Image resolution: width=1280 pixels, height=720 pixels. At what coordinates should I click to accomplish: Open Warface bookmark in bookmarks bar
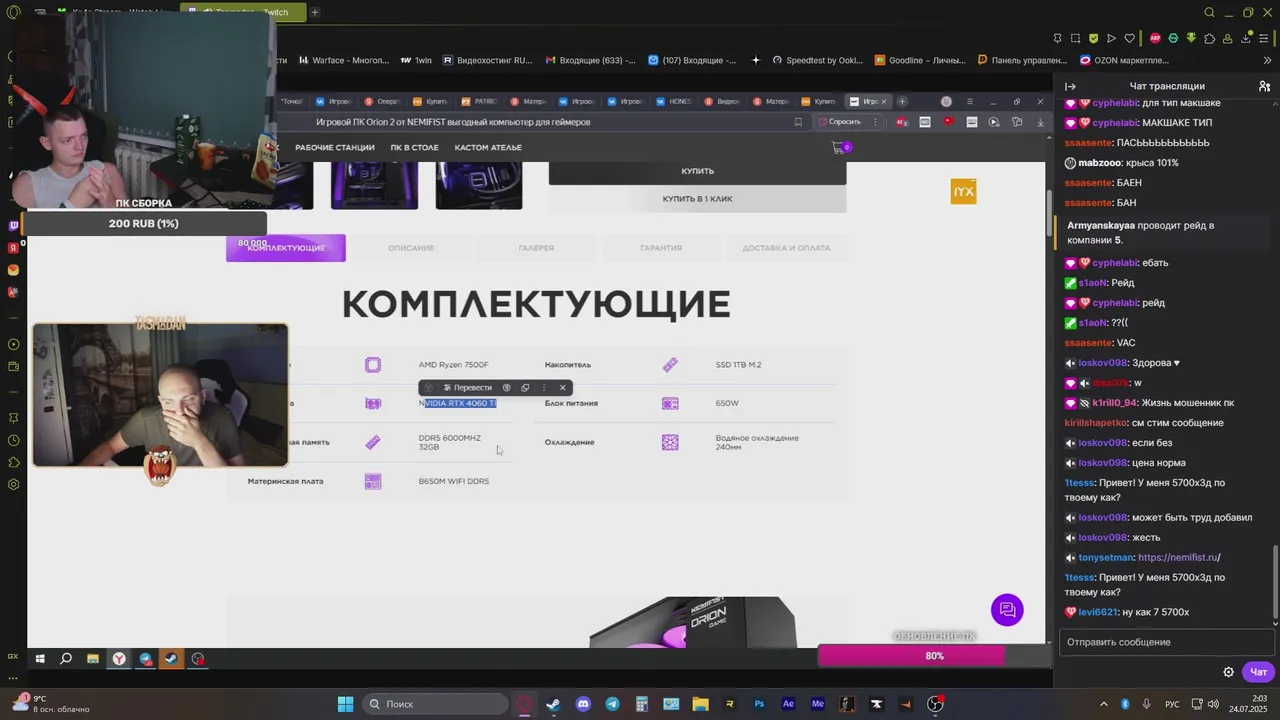(343, 60)
